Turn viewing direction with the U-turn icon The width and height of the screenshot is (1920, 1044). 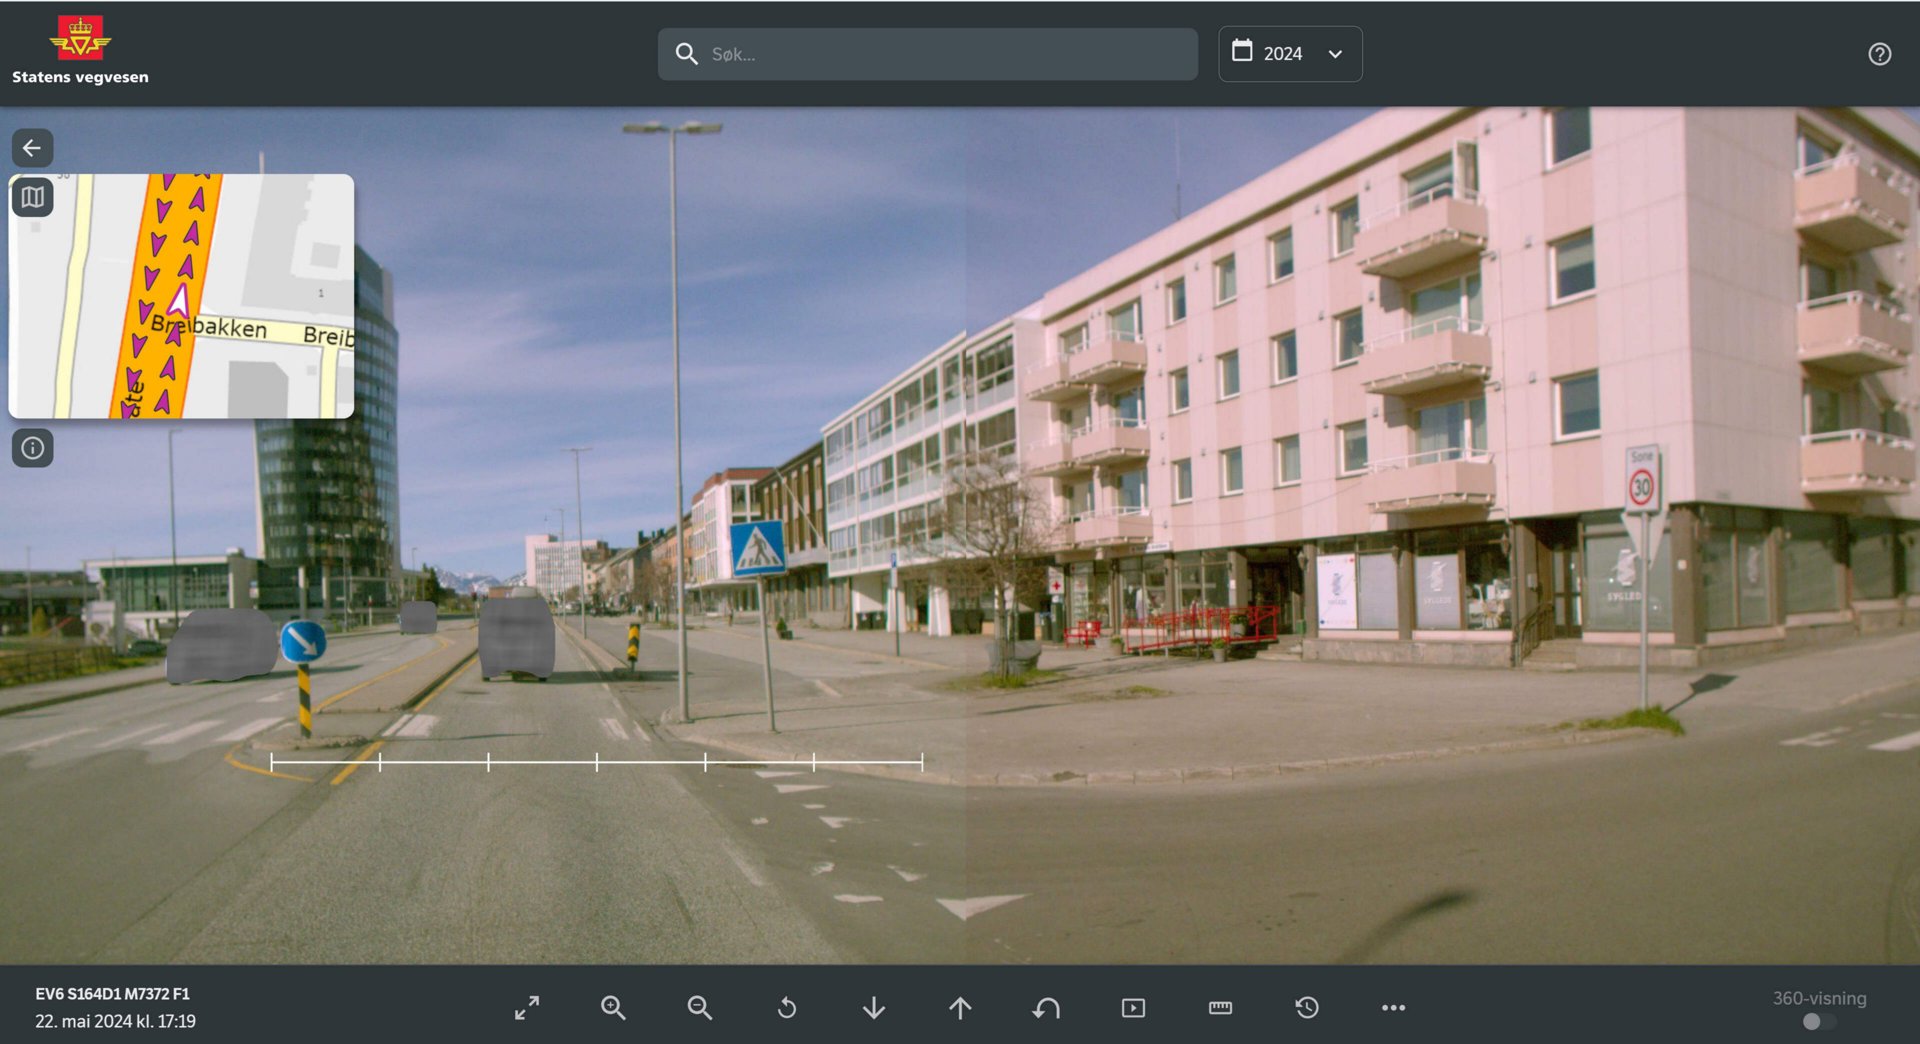pyautogui.click(x=1046, y=1008)
